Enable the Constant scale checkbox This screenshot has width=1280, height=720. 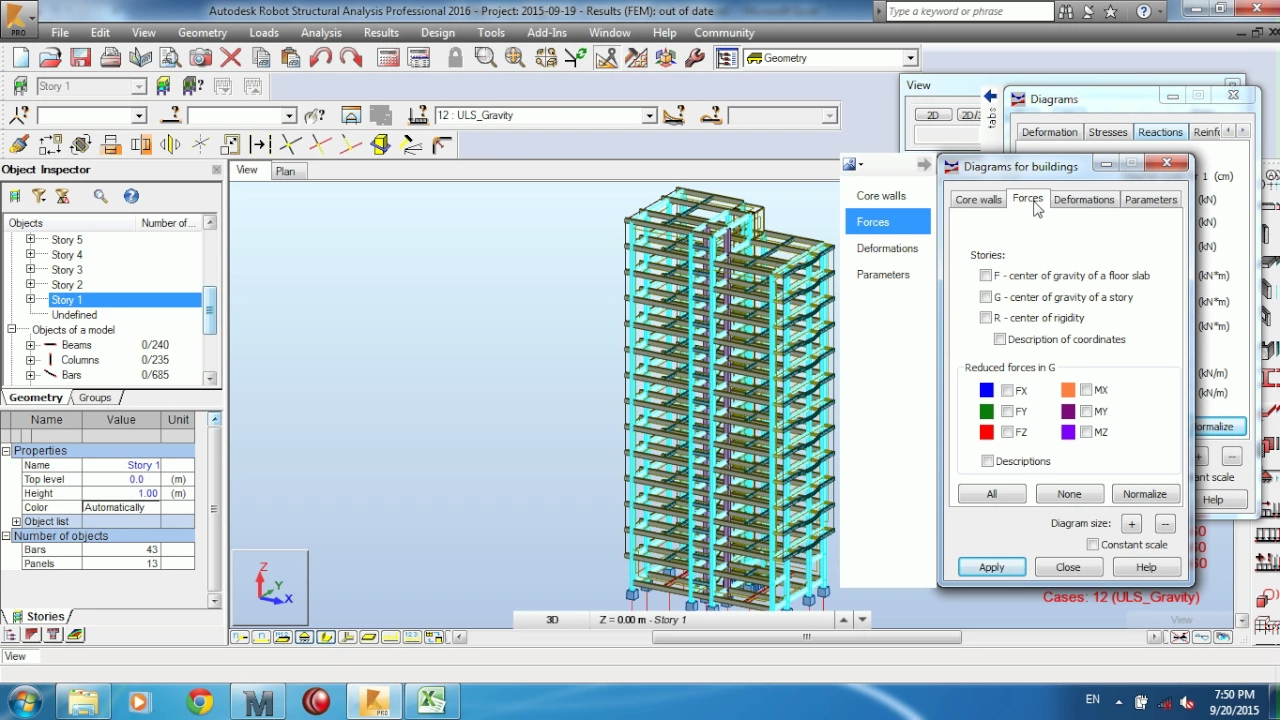pyautogui.click(x=1093, y=544)
